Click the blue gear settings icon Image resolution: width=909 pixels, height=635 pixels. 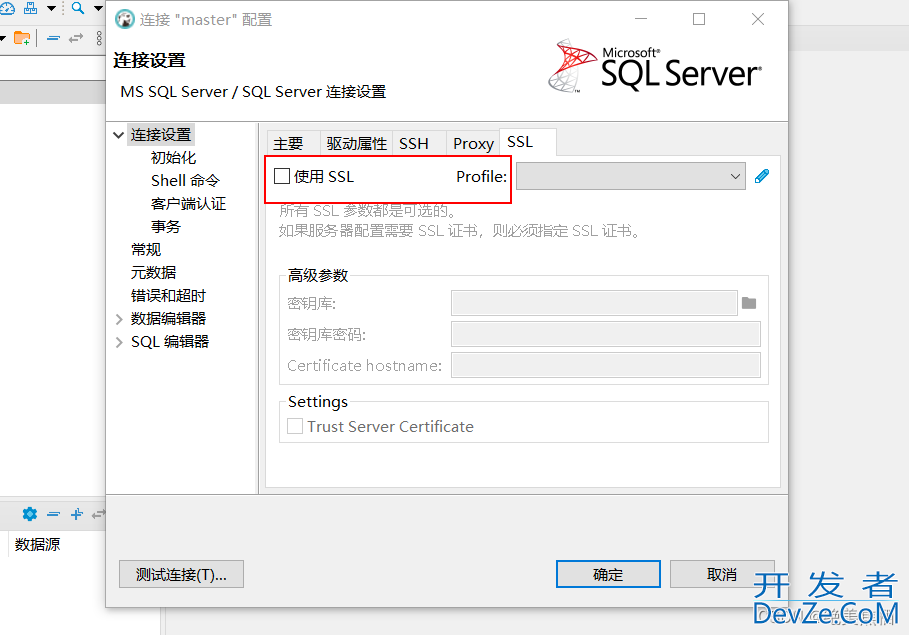pos(30,514)
